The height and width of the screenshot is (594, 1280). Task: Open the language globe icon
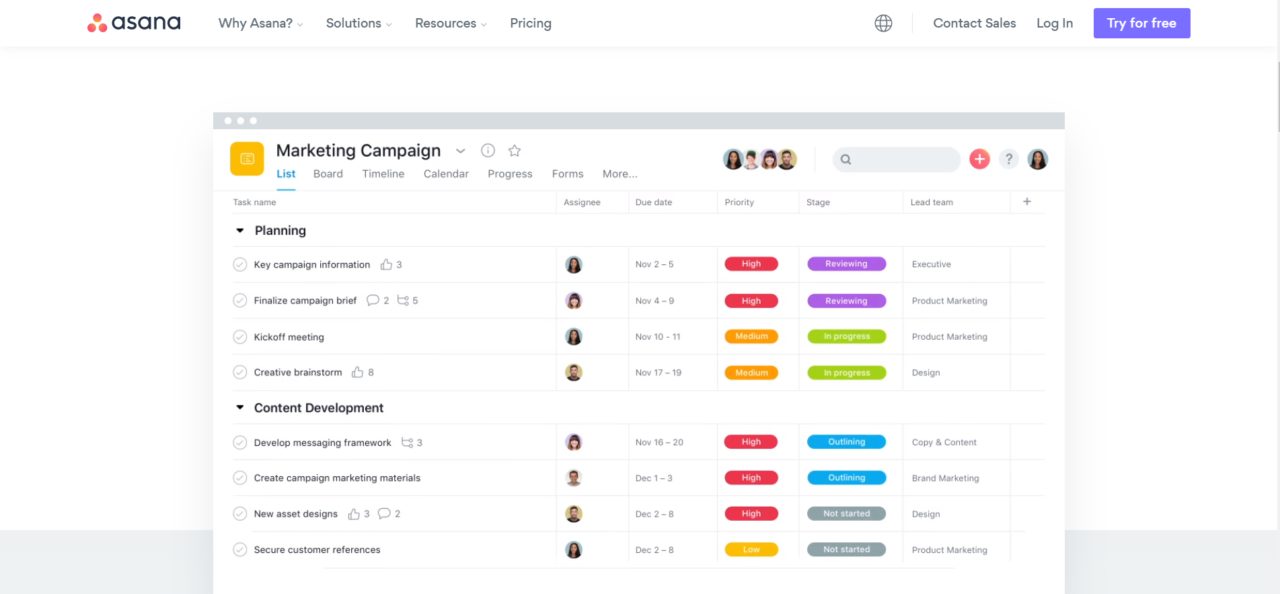[x=883, y=22]
